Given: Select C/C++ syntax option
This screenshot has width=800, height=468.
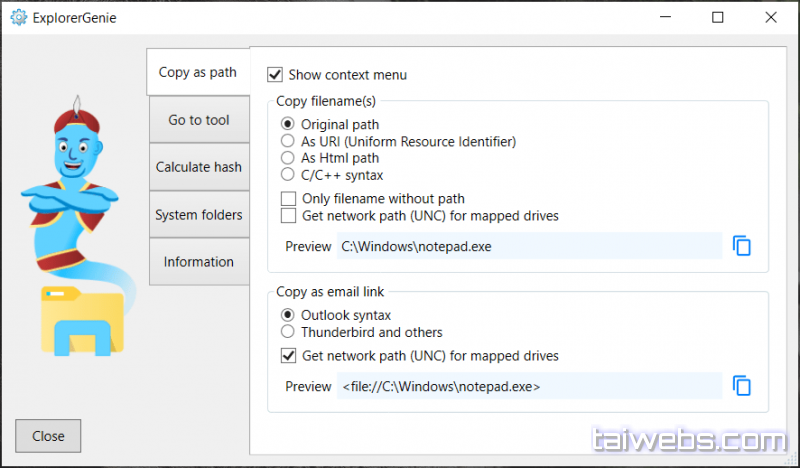Looking at the screenshot, I should tap(288, 175).
